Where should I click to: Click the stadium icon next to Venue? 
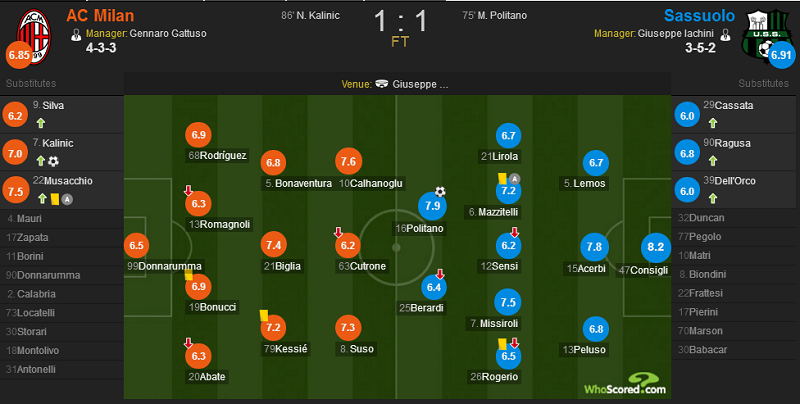point(382,84)
